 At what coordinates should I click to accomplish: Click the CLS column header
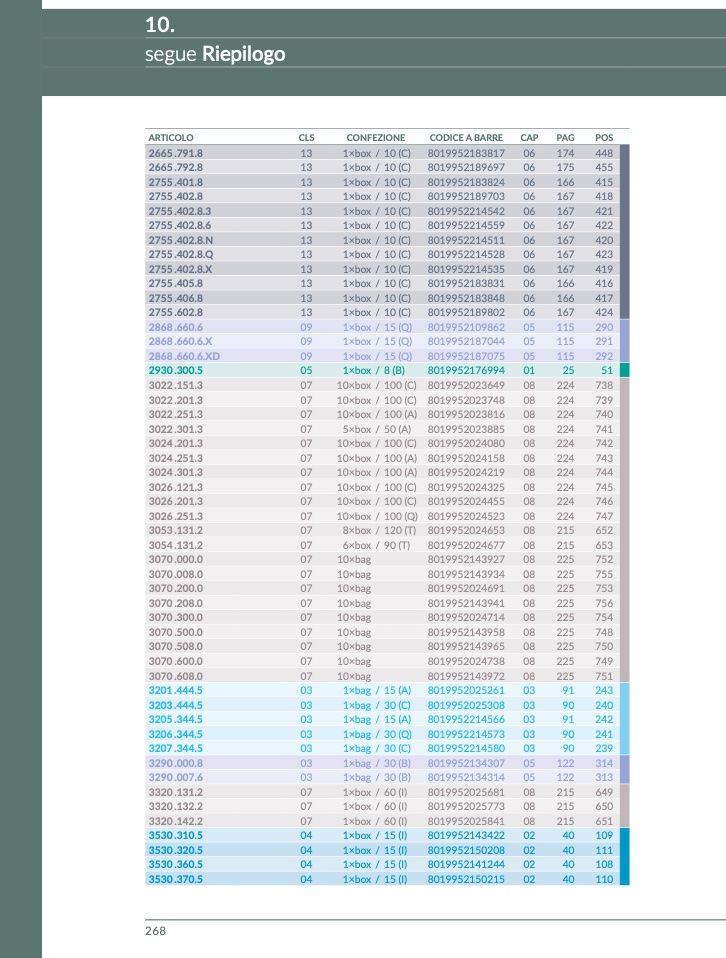click(x=306, y=137)
